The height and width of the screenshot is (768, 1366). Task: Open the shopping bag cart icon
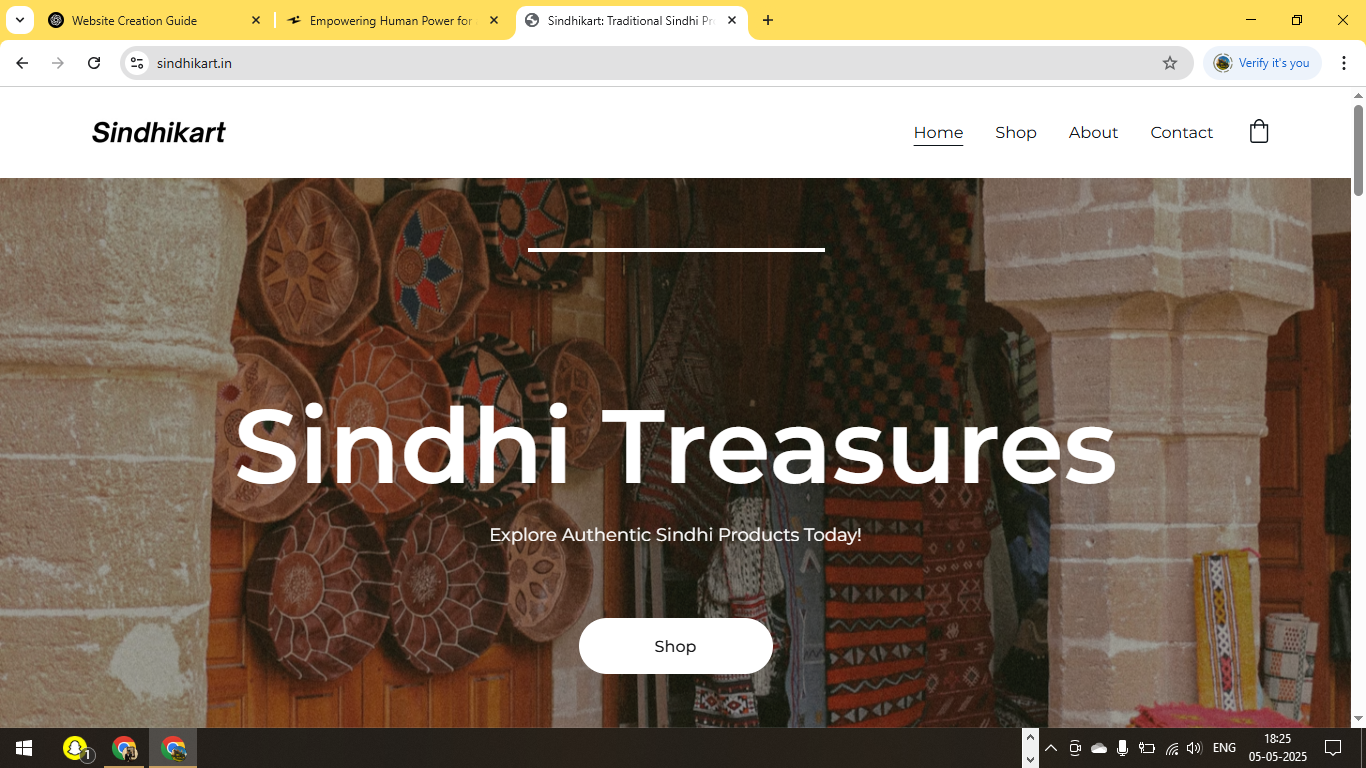1259,132
